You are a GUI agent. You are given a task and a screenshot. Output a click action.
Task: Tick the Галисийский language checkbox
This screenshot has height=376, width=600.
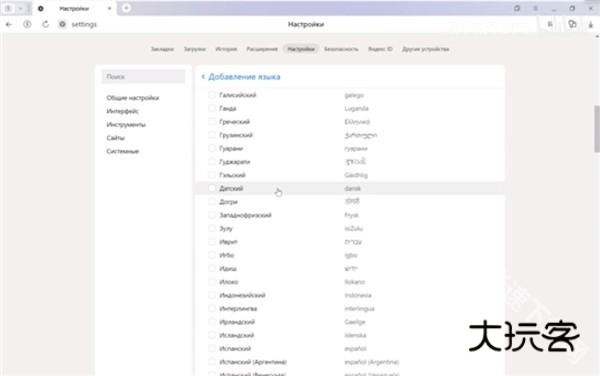click(212, 95)
